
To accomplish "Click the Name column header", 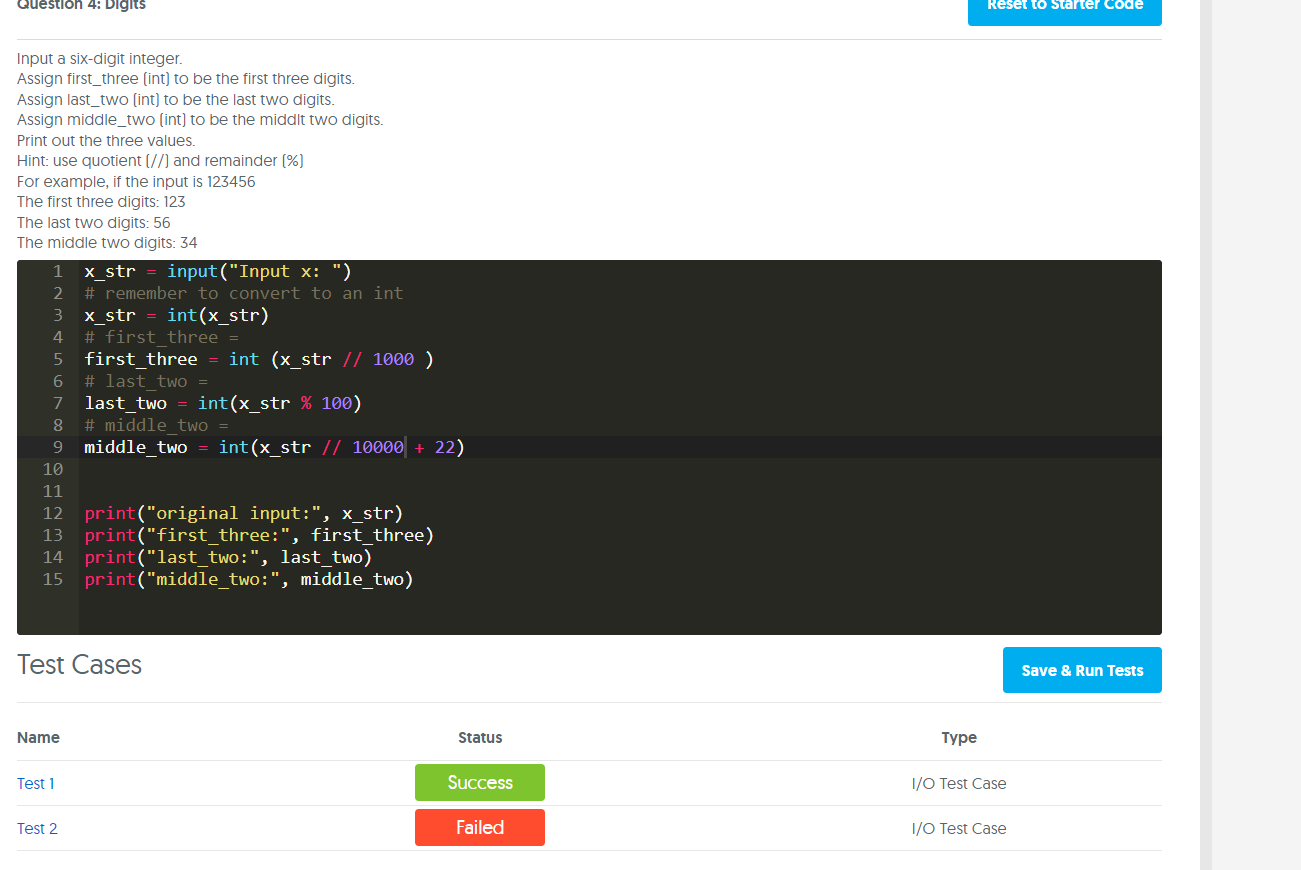I will pyautogui.click(x=38, y=737).
